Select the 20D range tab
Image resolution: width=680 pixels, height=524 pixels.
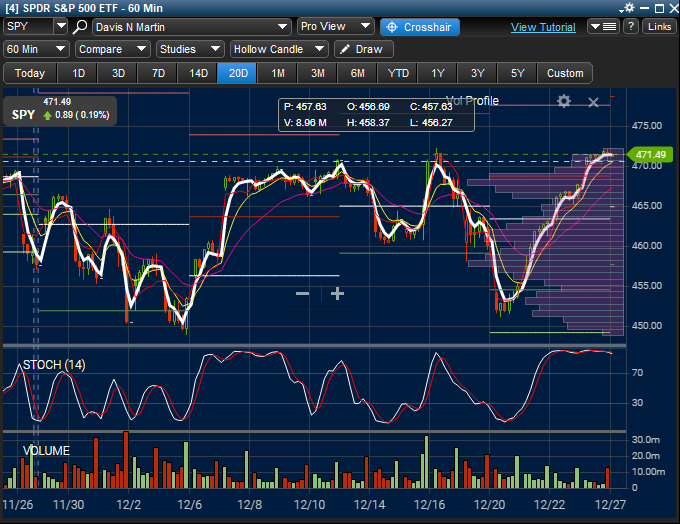pos(238,73)
